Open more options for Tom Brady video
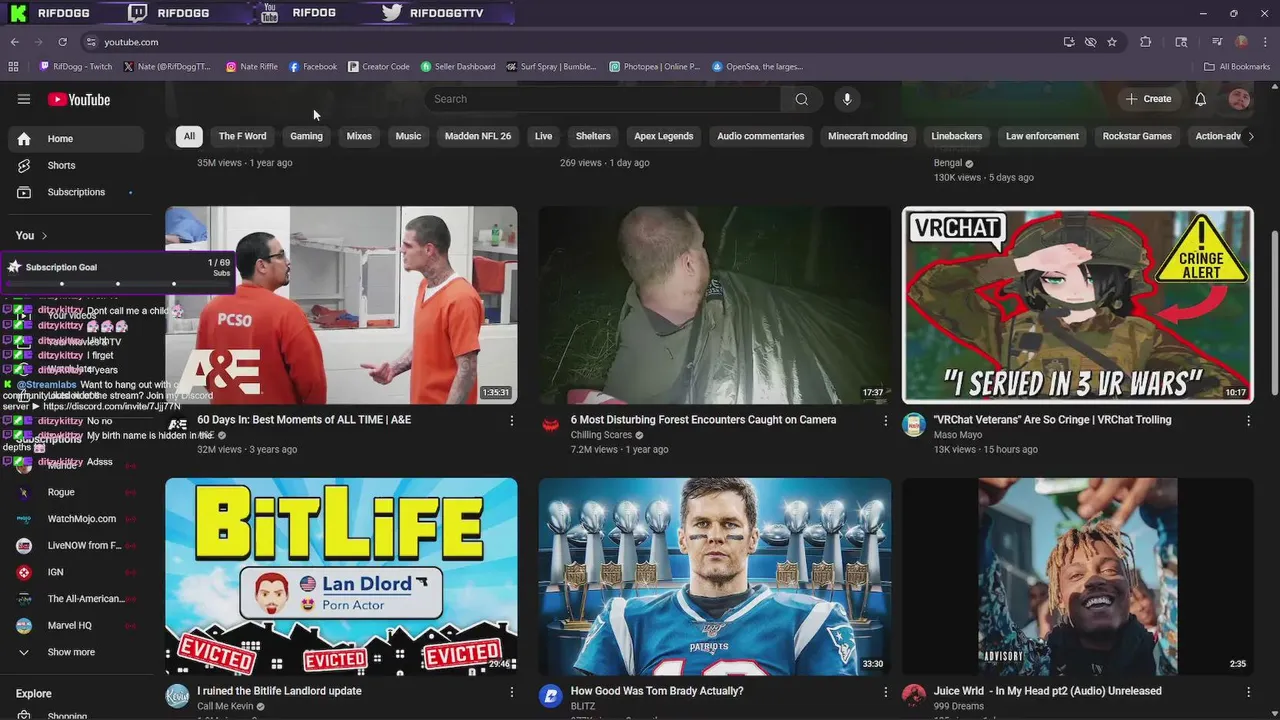 click(885, 692)
